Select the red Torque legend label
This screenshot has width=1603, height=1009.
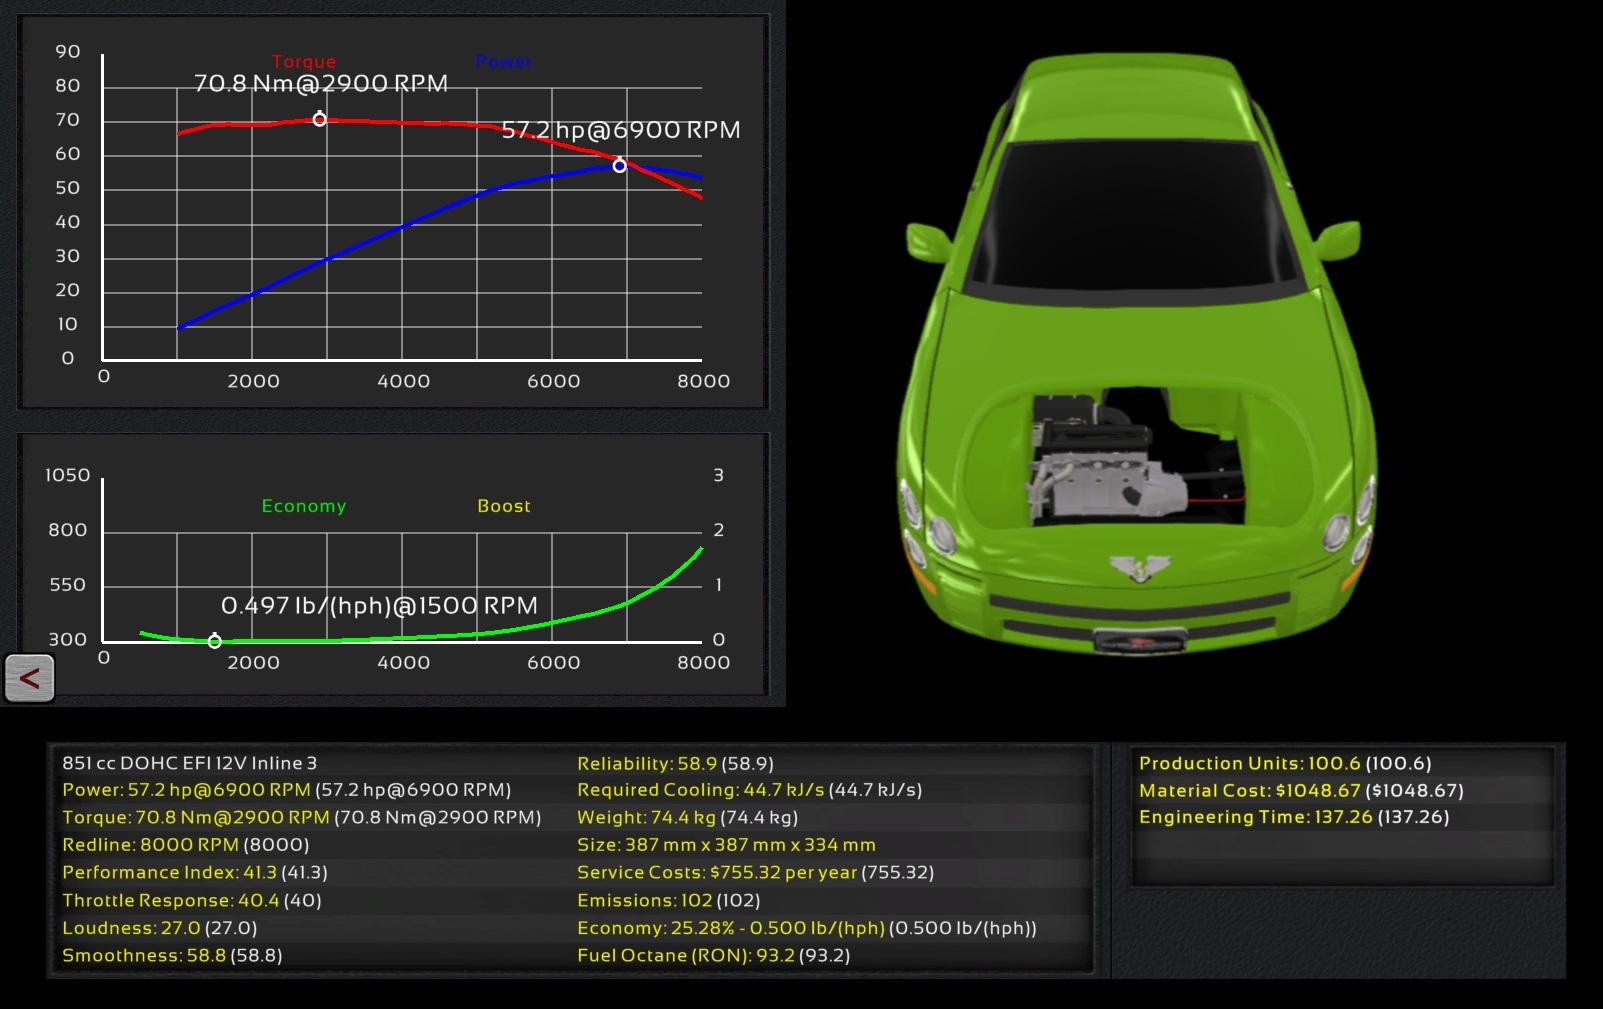point(304,62)
